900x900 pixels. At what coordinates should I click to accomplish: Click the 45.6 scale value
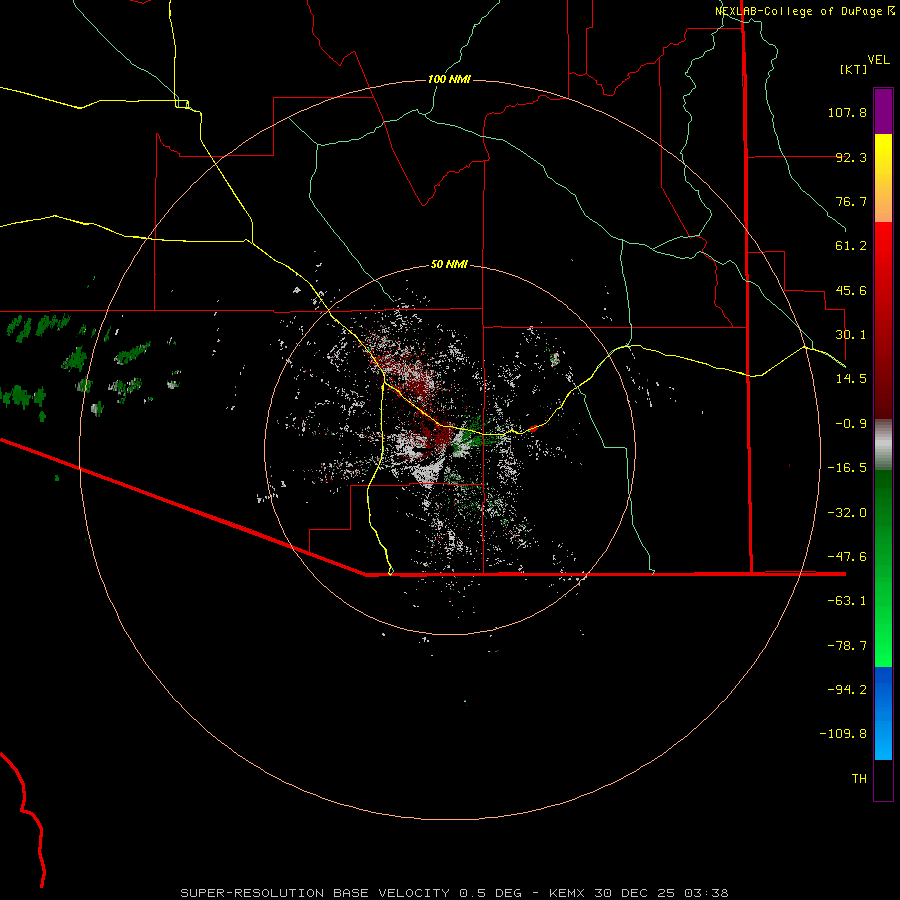(851, 290)
